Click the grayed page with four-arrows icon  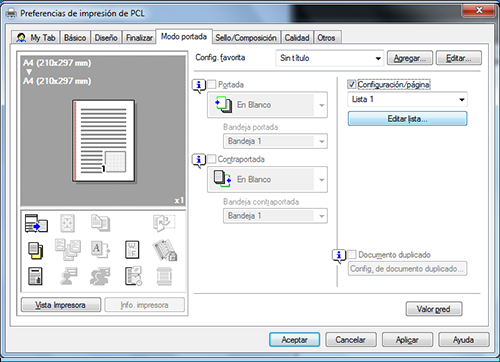tap(67, 223)
